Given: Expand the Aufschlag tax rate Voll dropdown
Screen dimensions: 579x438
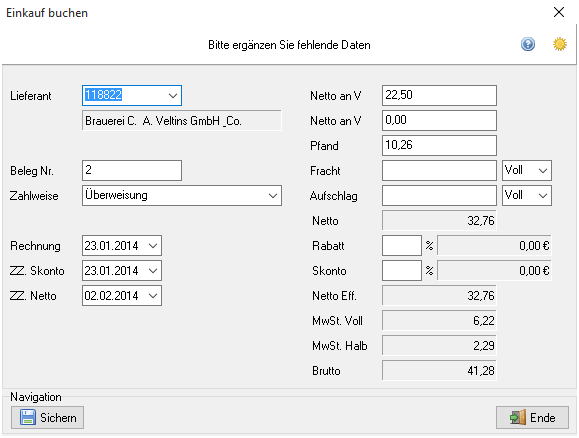Looking at the screenshot, I should coord(542,195).
